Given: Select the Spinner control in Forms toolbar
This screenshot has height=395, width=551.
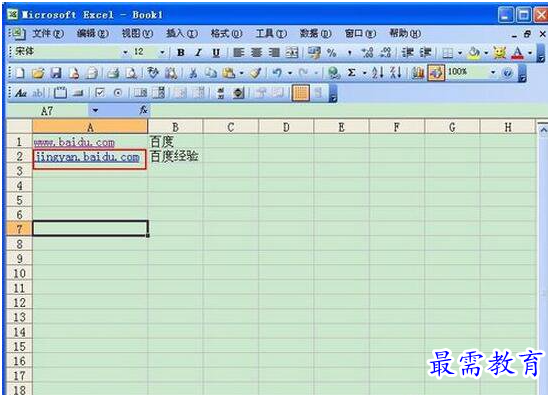Looking at the screenshot, I should 239,93.
